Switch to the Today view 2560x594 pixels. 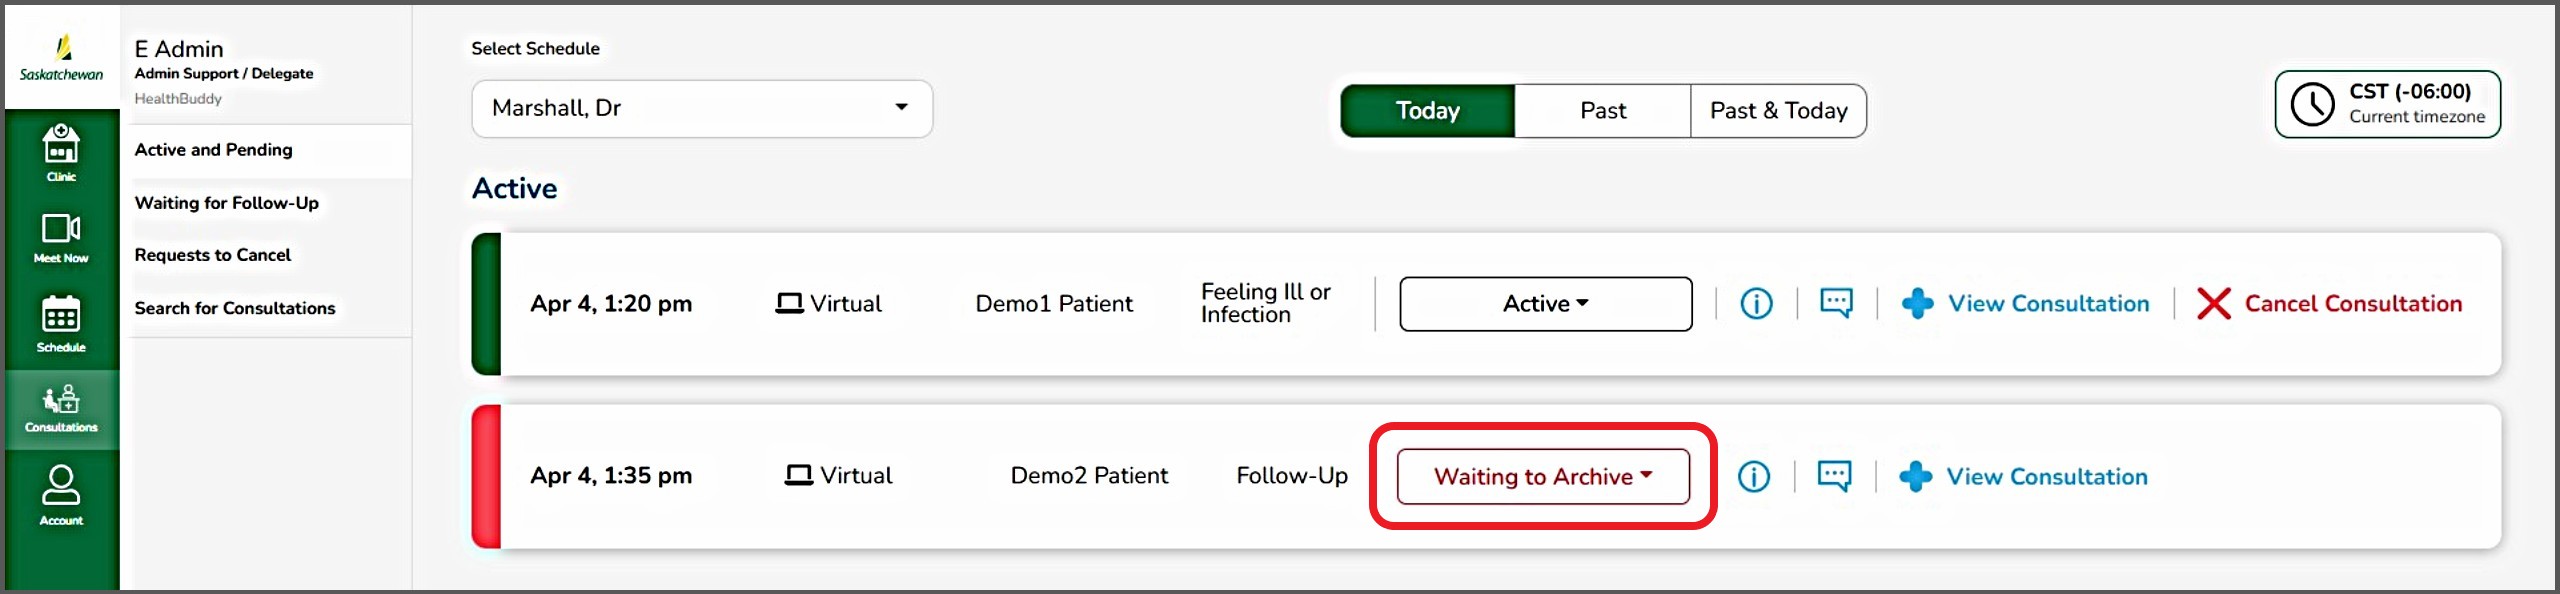1427,111
